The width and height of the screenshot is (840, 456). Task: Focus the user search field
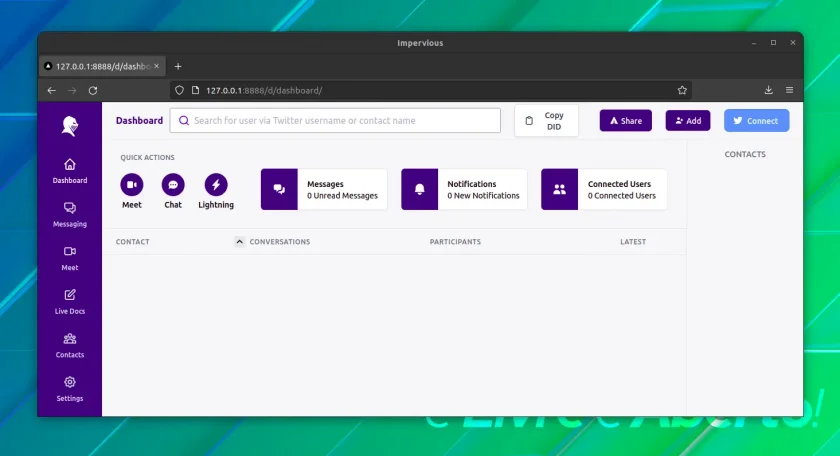335,121
